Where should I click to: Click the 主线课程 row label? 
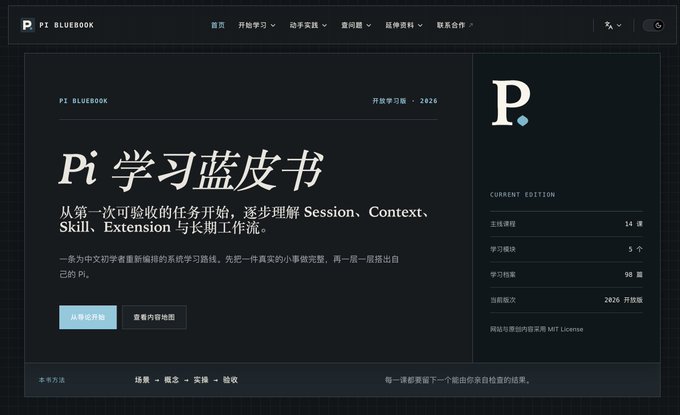pyautogui.click(x=503, y=224)
